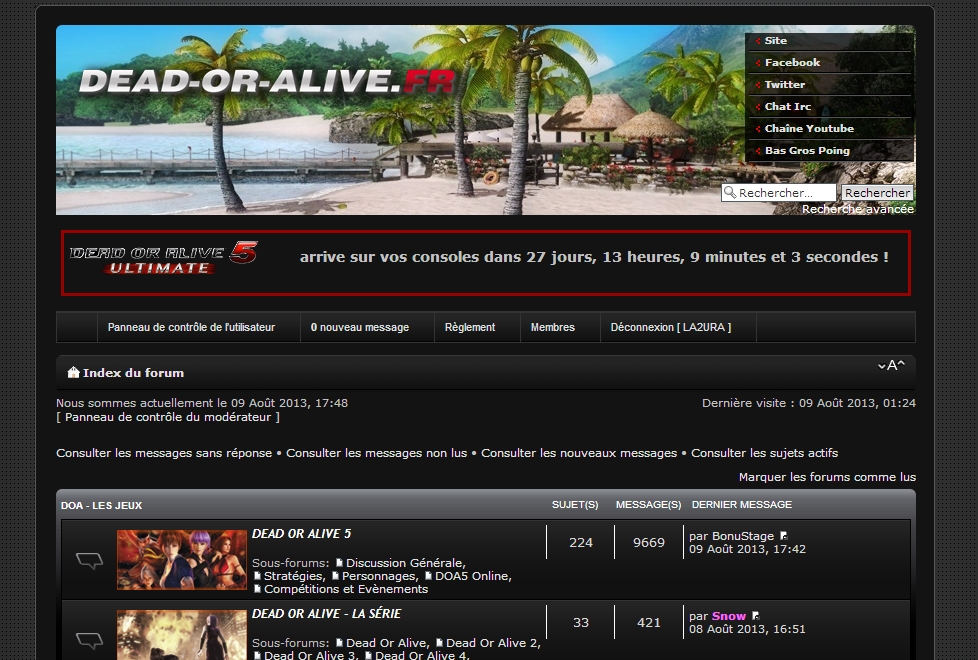Click the subforum icon before Stratégies

(x=257, y=576)
